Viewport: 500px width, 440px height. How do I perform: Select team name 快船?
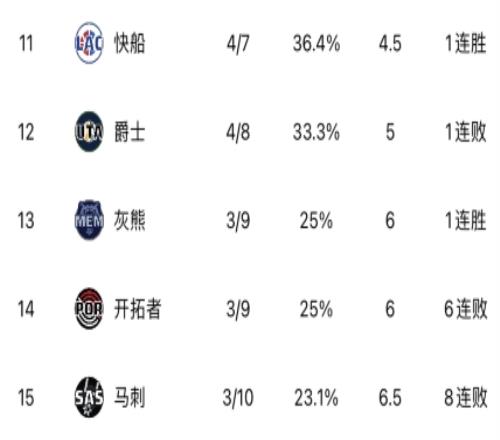[130, 43]
